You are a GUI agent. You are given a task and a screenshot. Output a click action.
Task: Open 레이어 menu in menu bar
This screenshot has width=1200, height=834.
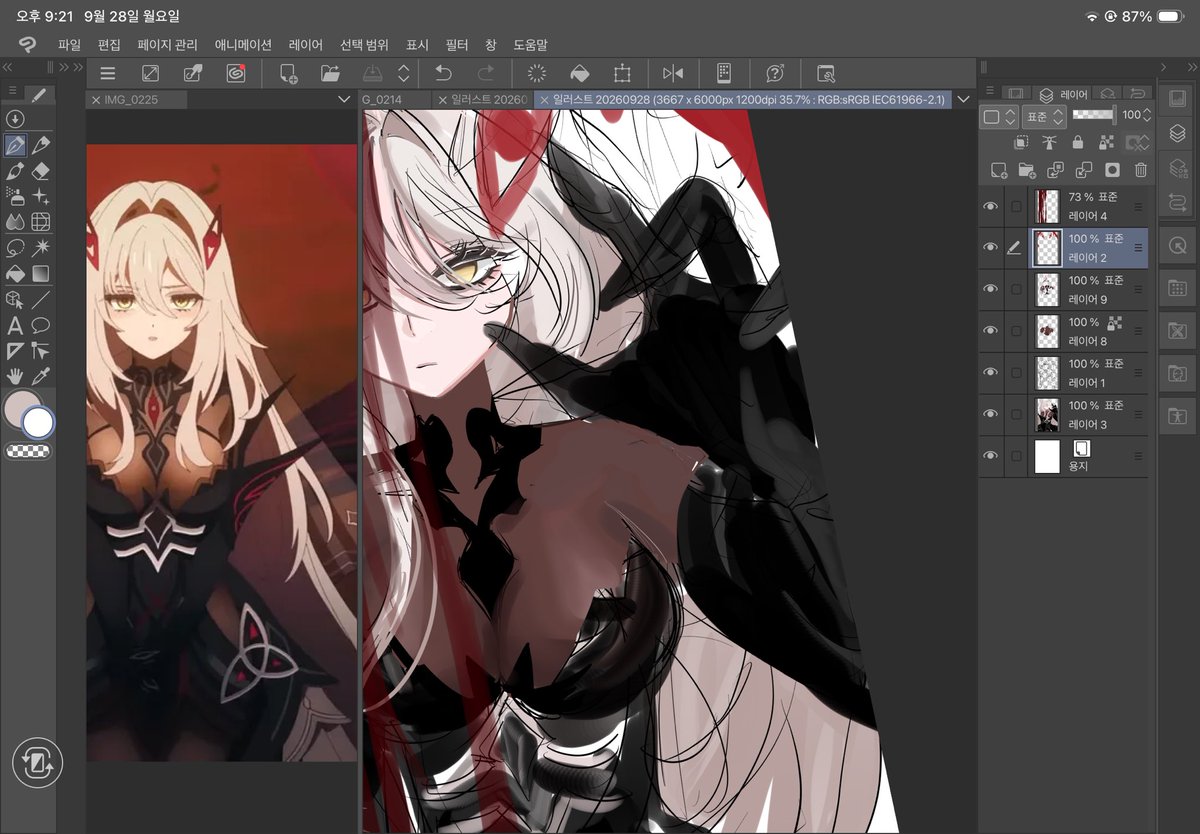(305, 45)
